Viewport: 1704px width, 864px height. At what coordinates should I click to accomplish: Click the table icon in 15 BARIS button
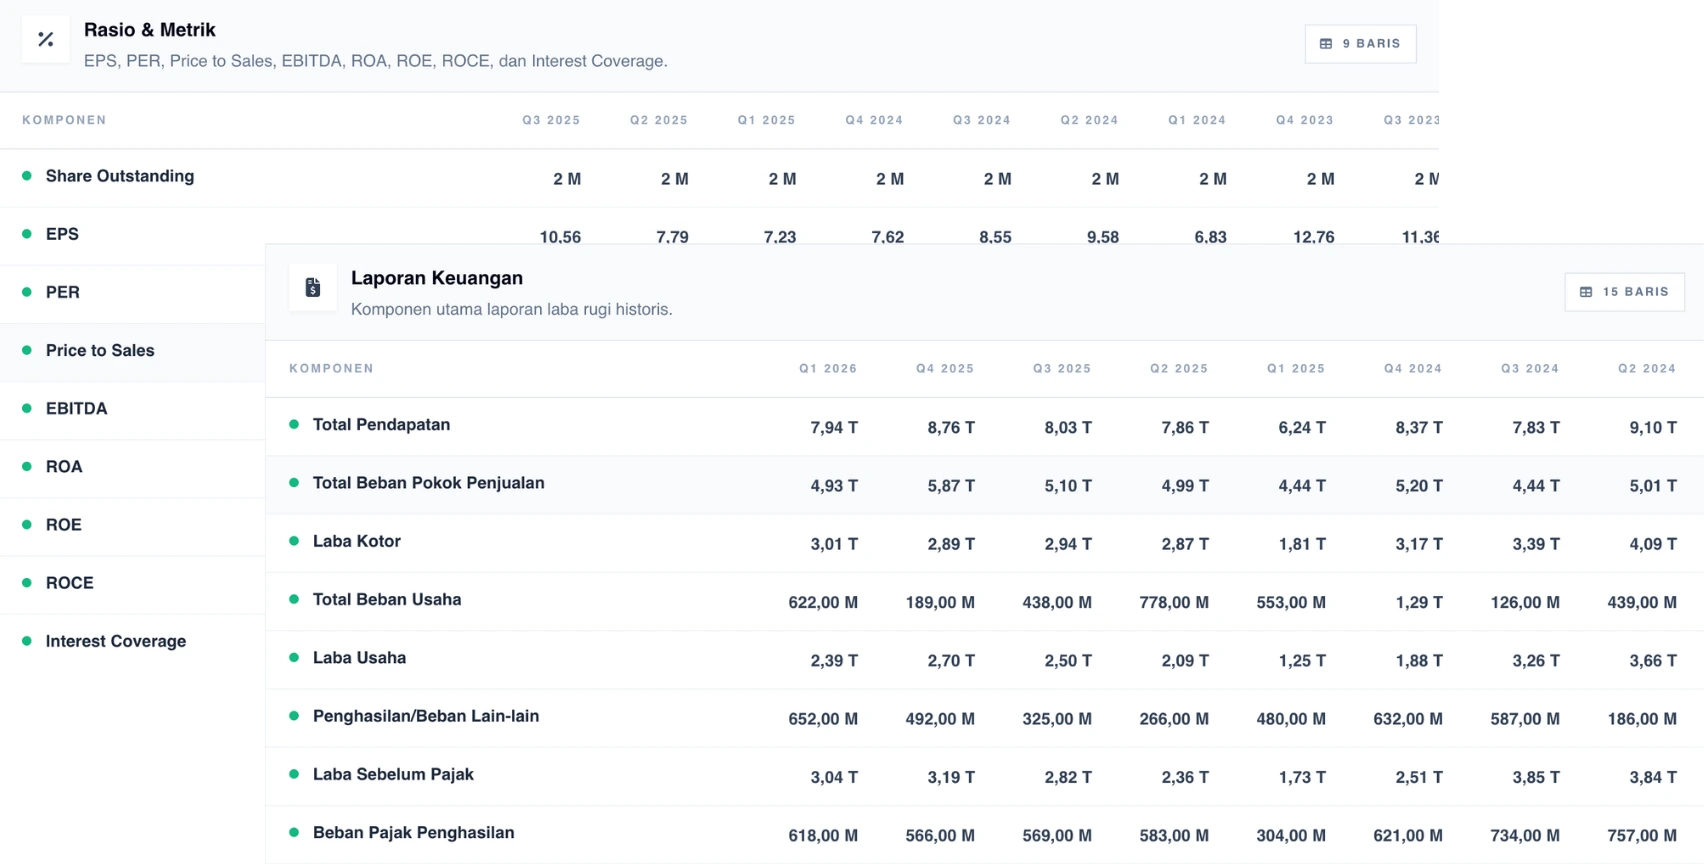pos(1586,292)
